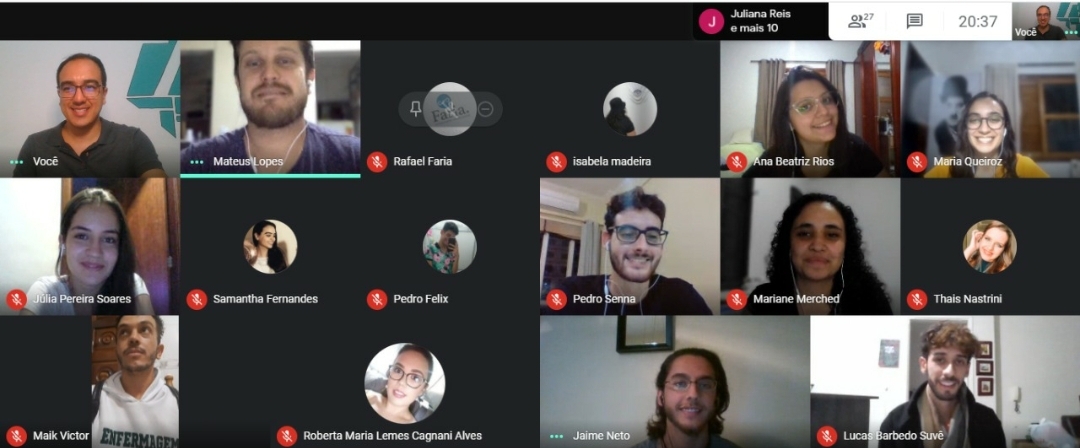Open the participants list icon

[x=860, y=21]
